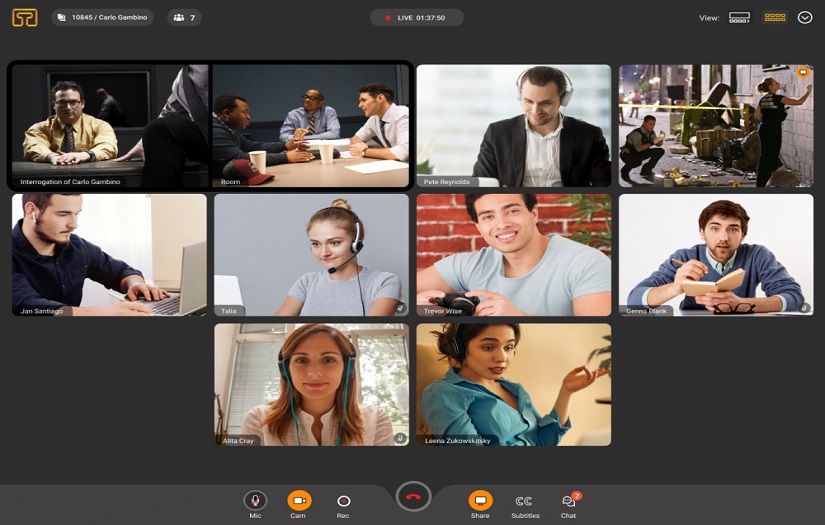Open the Chat with 7 unread messages

point(569,501)
